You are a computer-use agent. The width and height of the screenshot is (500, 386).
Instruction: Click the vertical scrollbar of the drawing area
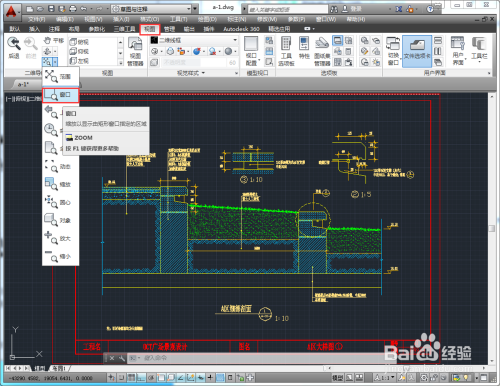pyautogui.click(x=492, y=229)
